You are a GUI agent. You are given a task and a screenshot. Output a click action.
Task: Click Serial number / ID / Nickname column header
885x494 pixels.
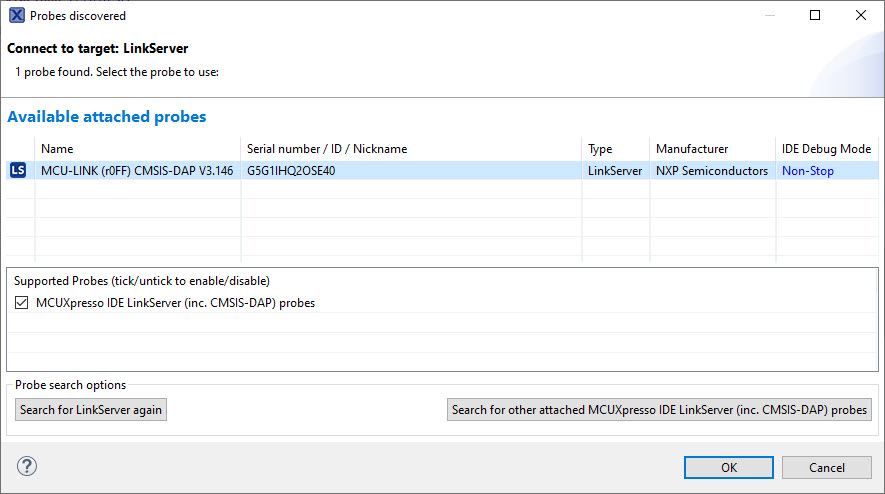326,149
